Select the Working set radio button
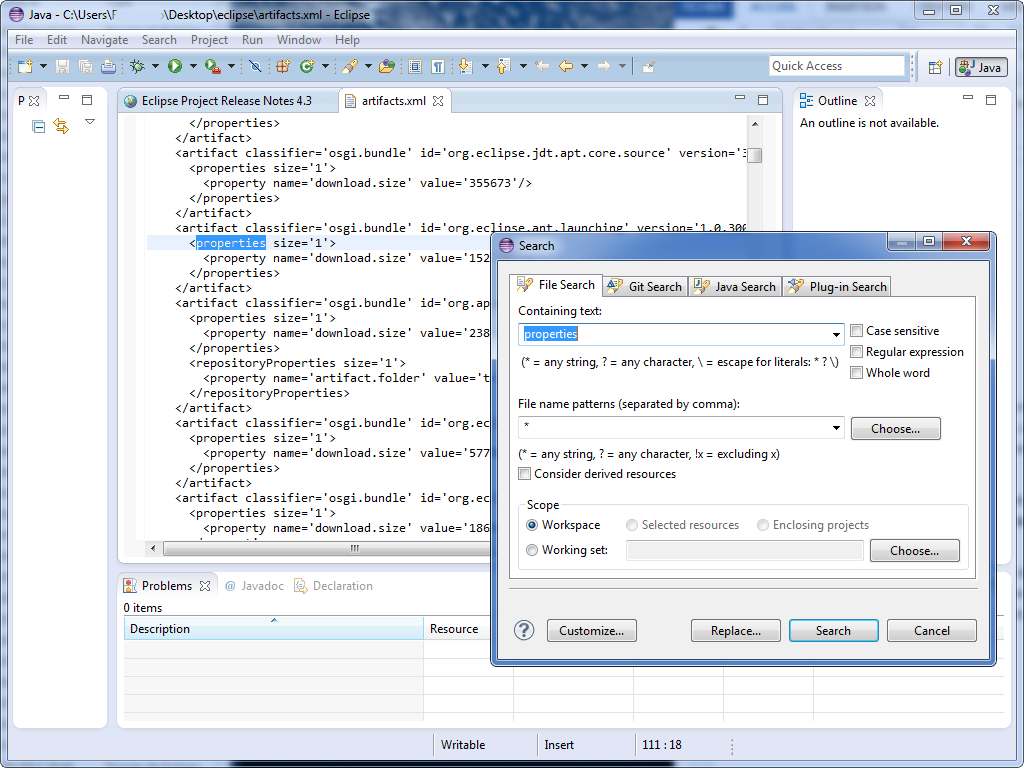The height and width of the screenshot is (768, 1024). click(532, 550)
